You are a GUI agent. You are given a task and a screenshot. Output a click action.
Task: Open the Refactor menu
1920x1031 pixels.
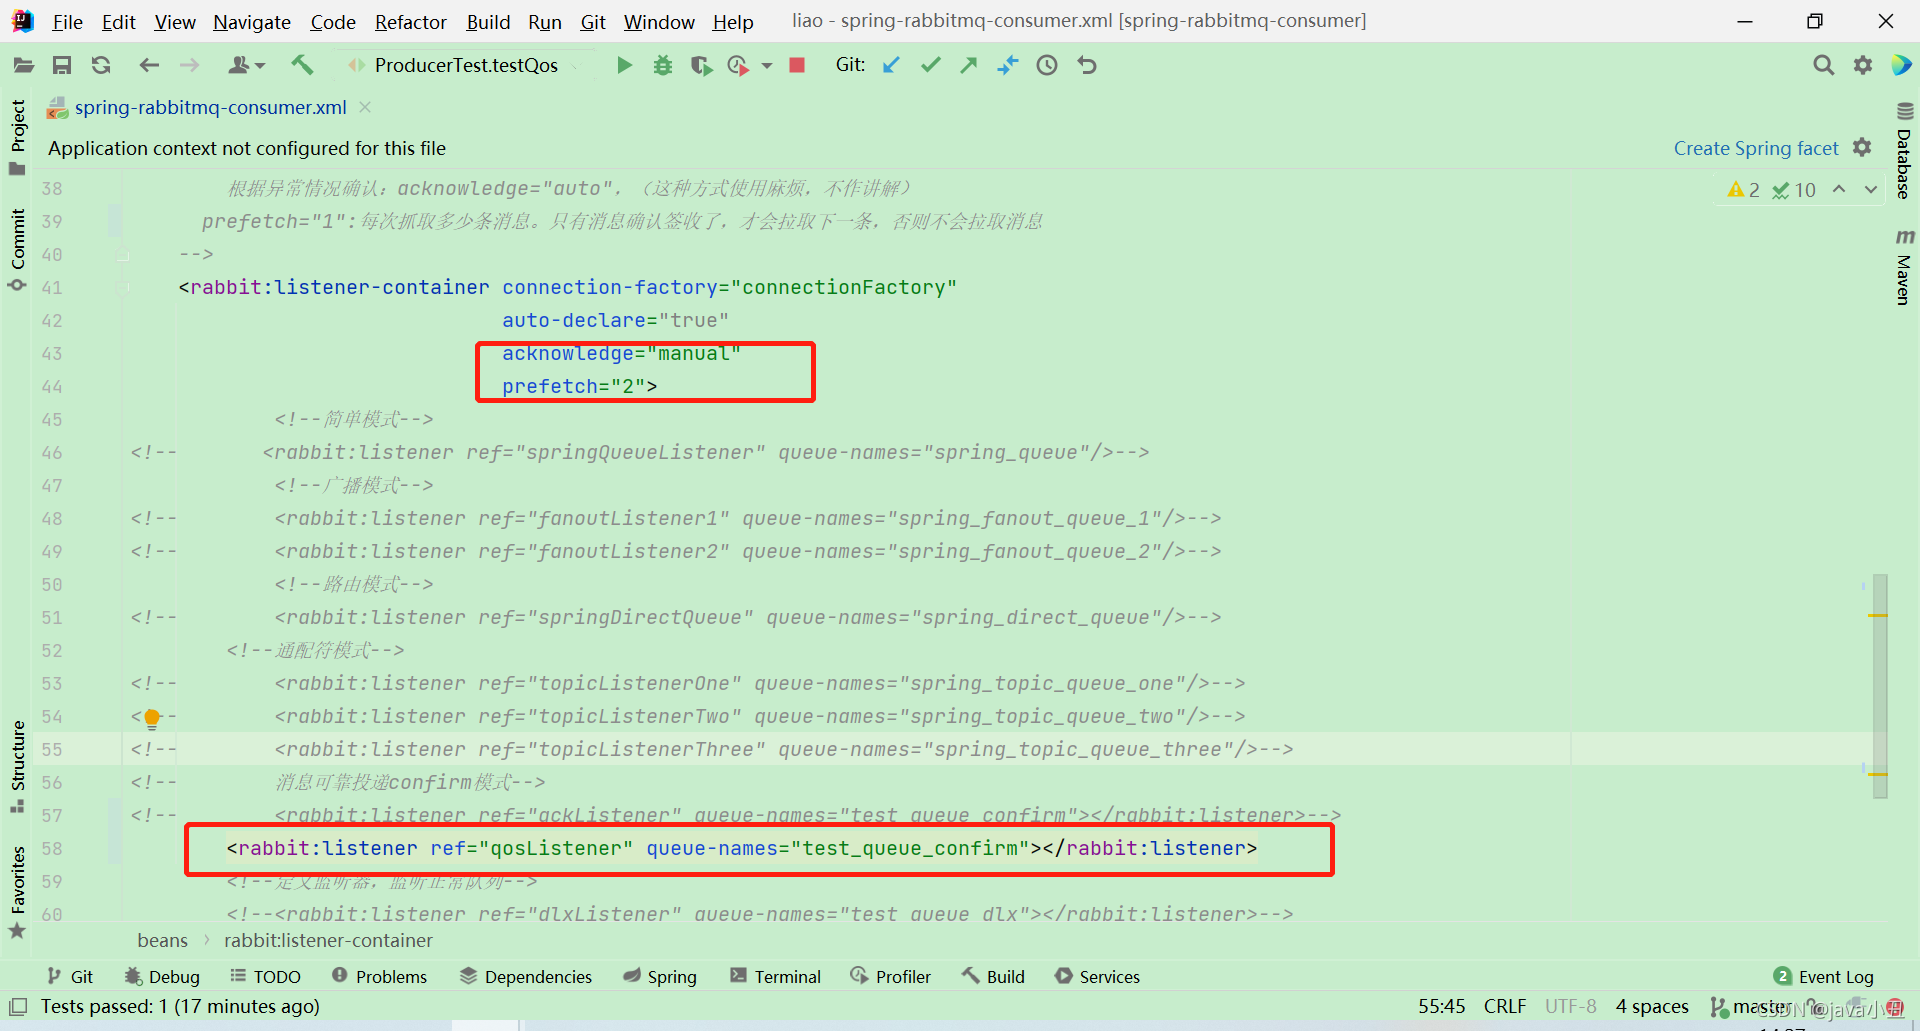[x=410, y=21]
